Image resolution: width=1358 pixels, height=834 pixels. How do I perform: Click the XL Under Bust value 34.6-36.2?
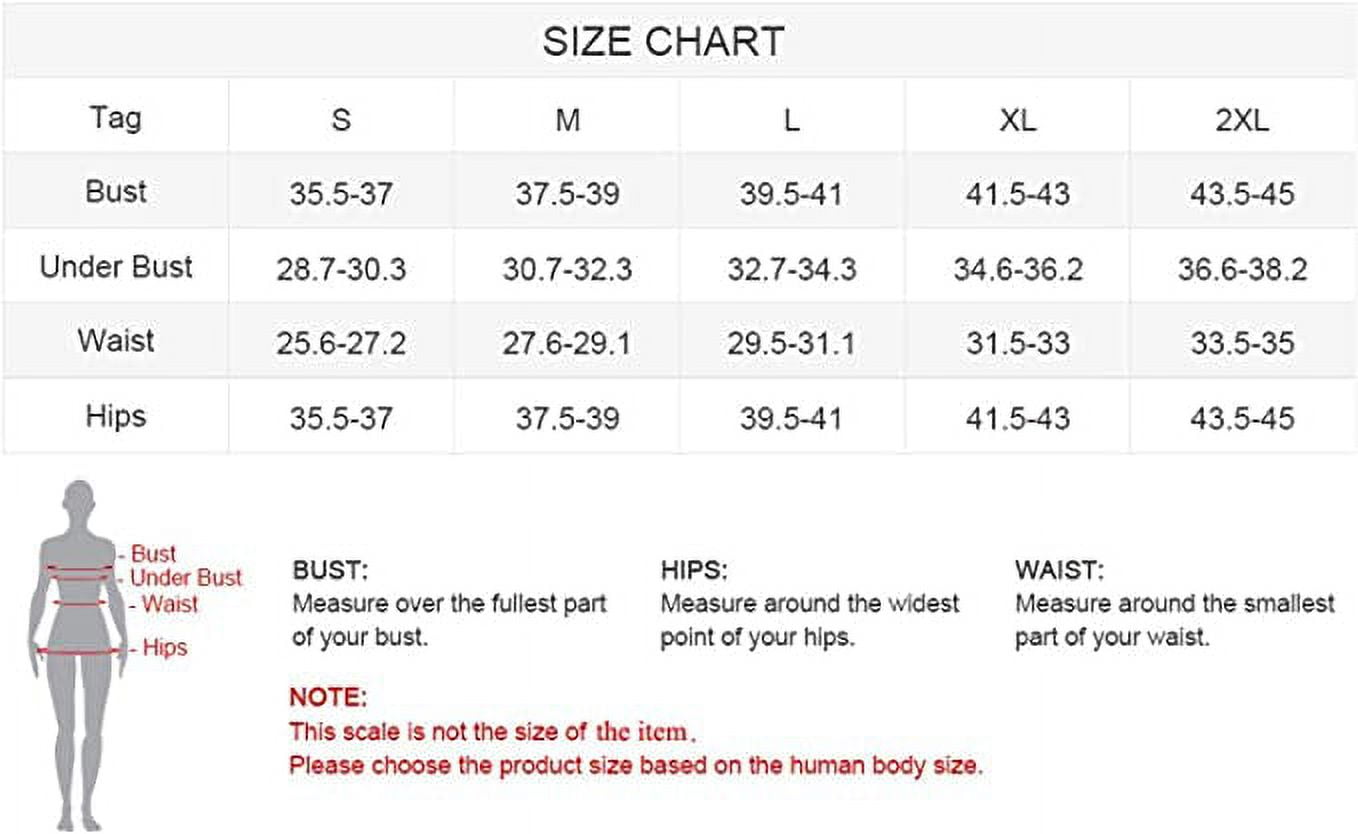[x=1017, y=270]
